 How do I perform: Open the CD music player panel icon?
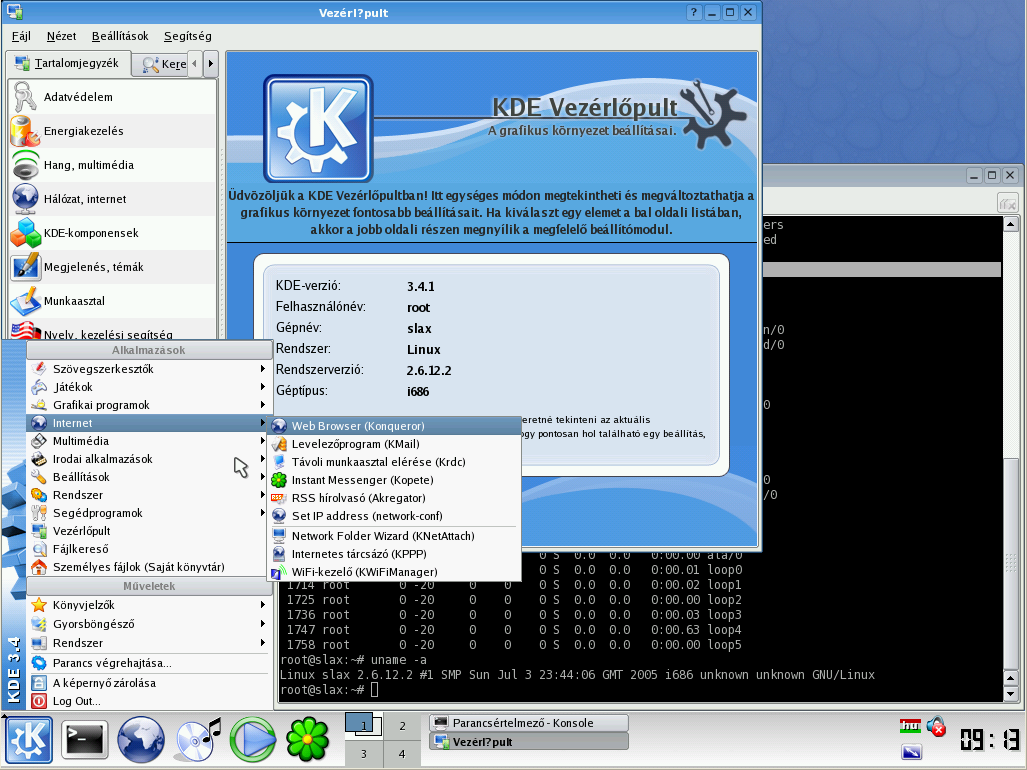tap(198, 741)
